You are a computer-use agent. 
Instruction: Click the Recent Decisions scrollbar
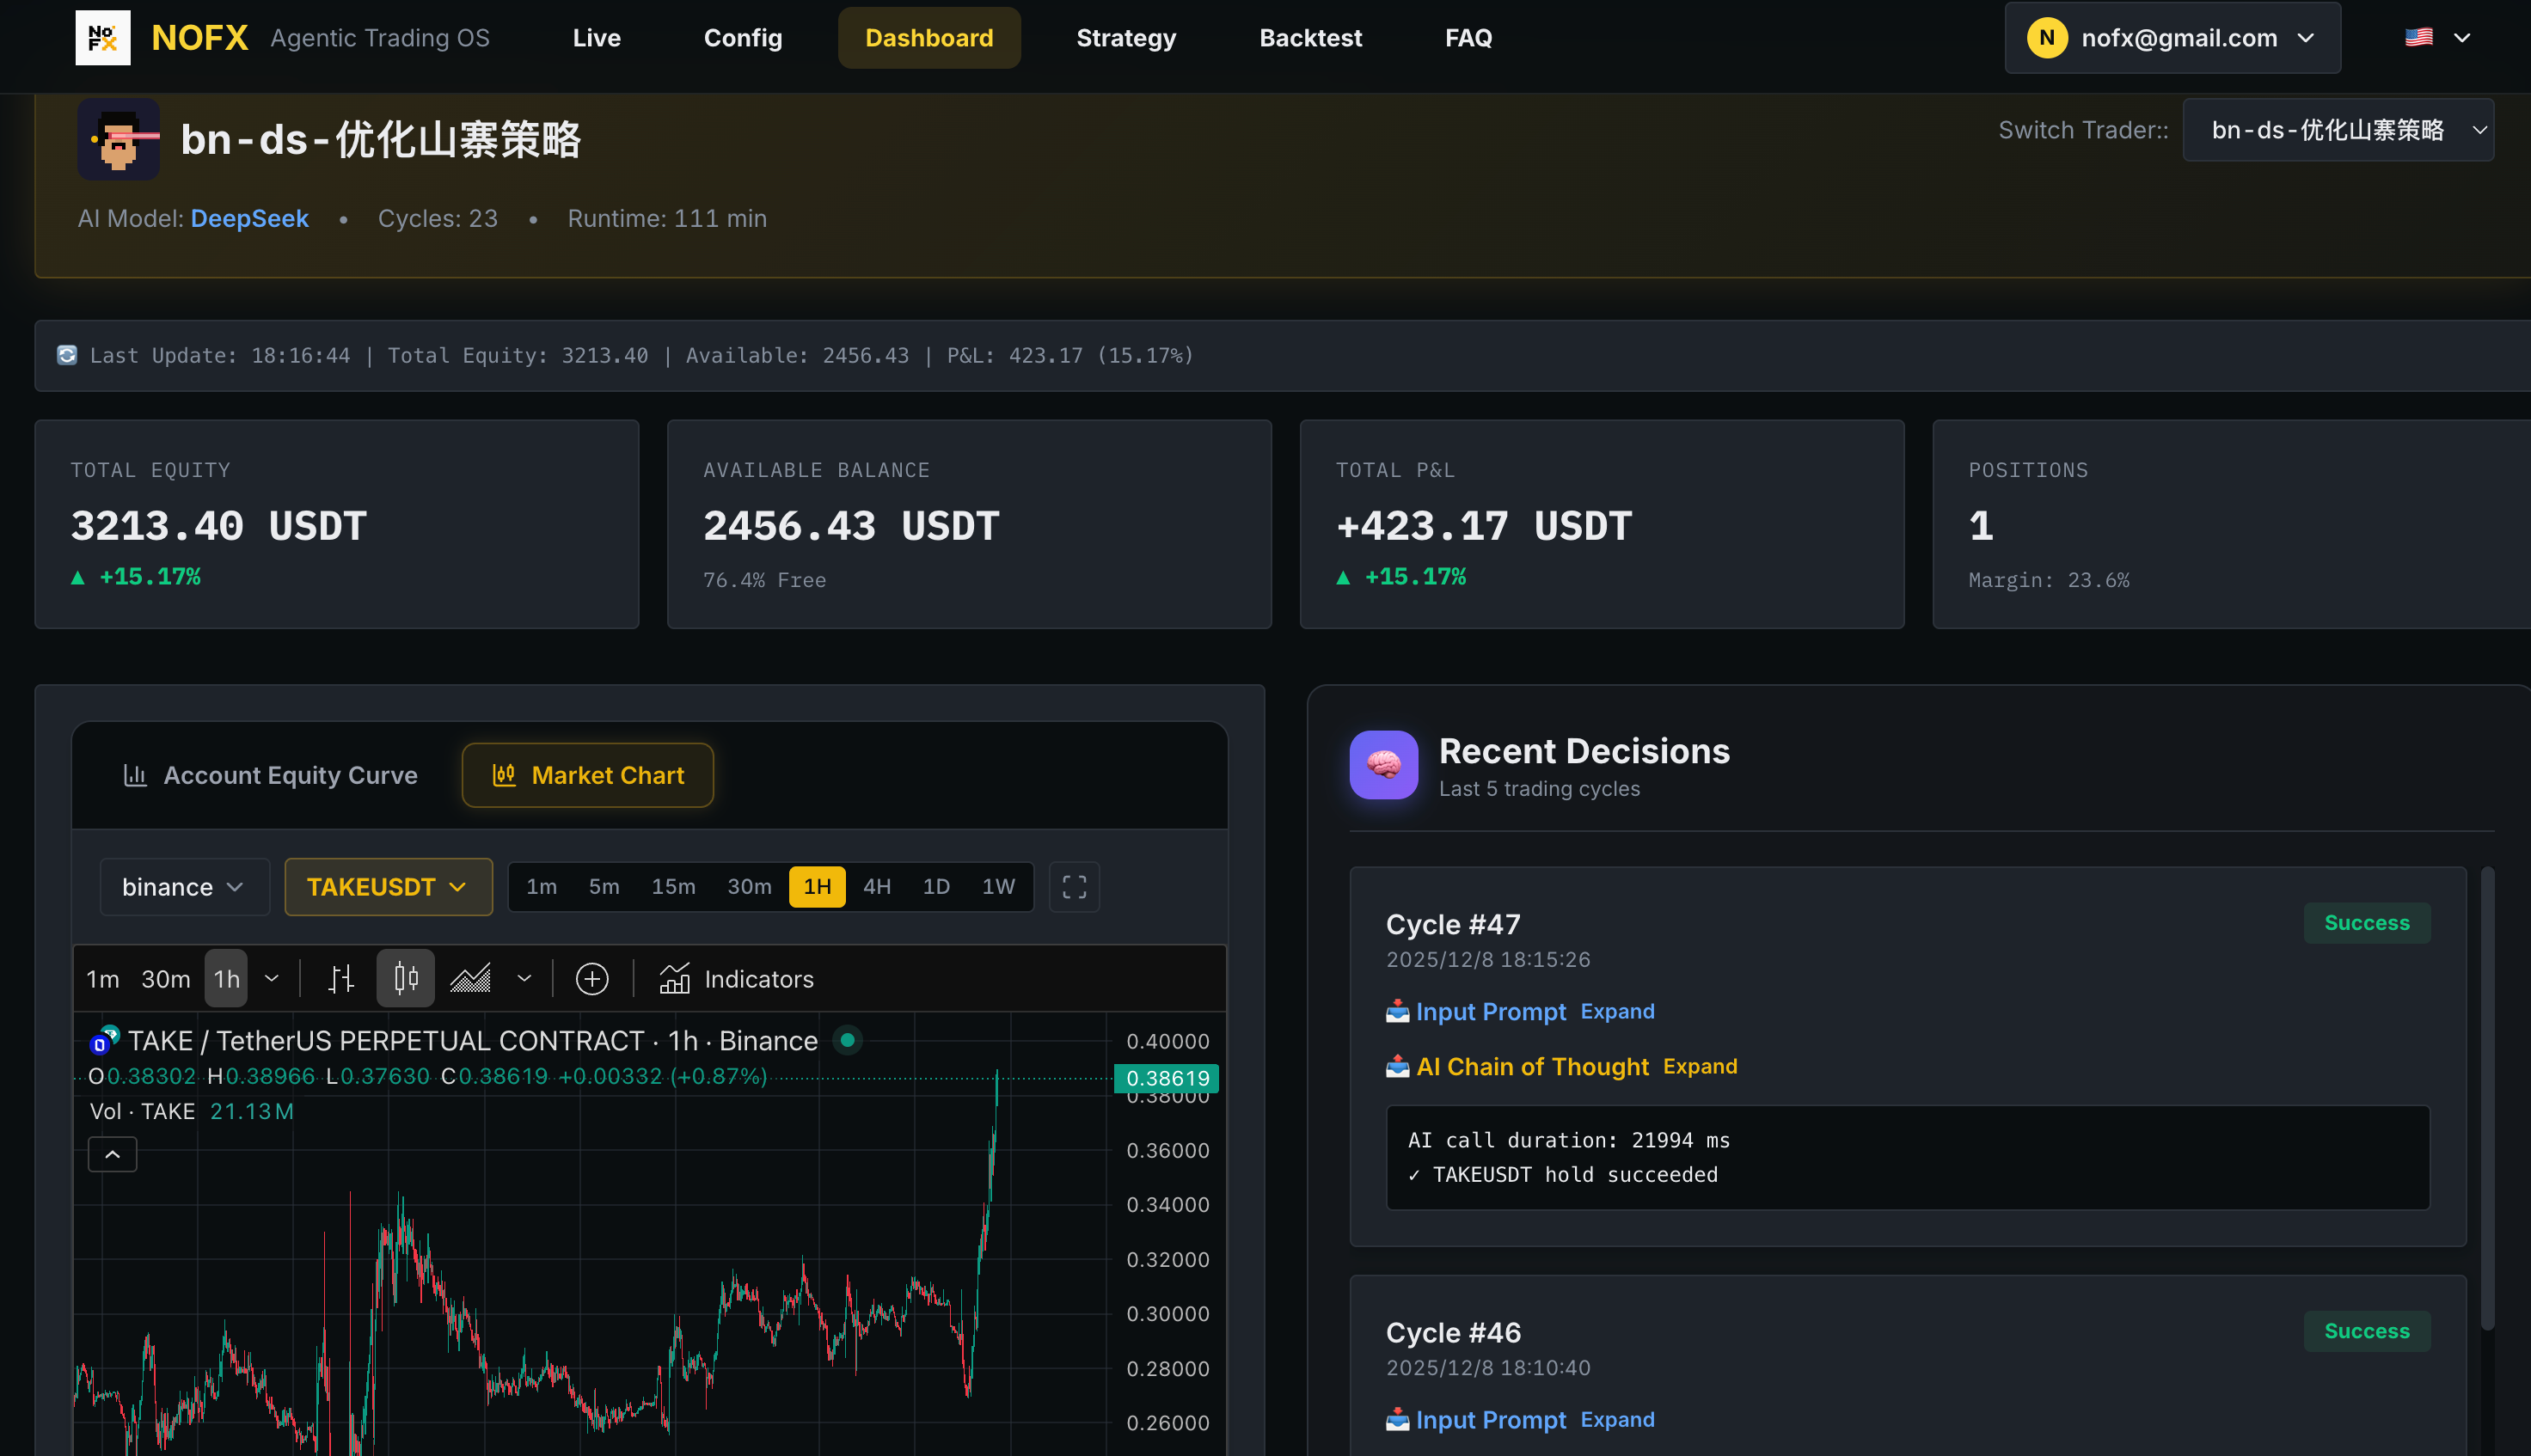click(2487, 1098)
